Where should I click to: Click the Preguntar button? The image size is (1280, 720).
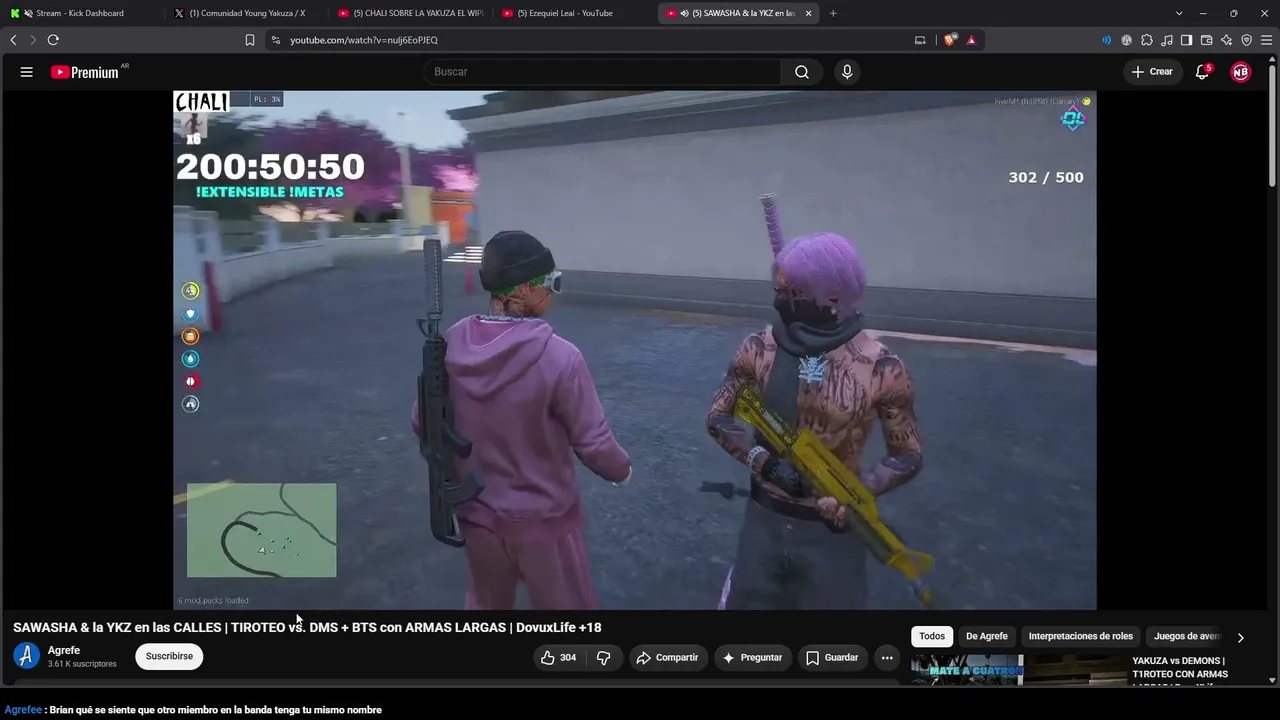click(x=752, y=657)
